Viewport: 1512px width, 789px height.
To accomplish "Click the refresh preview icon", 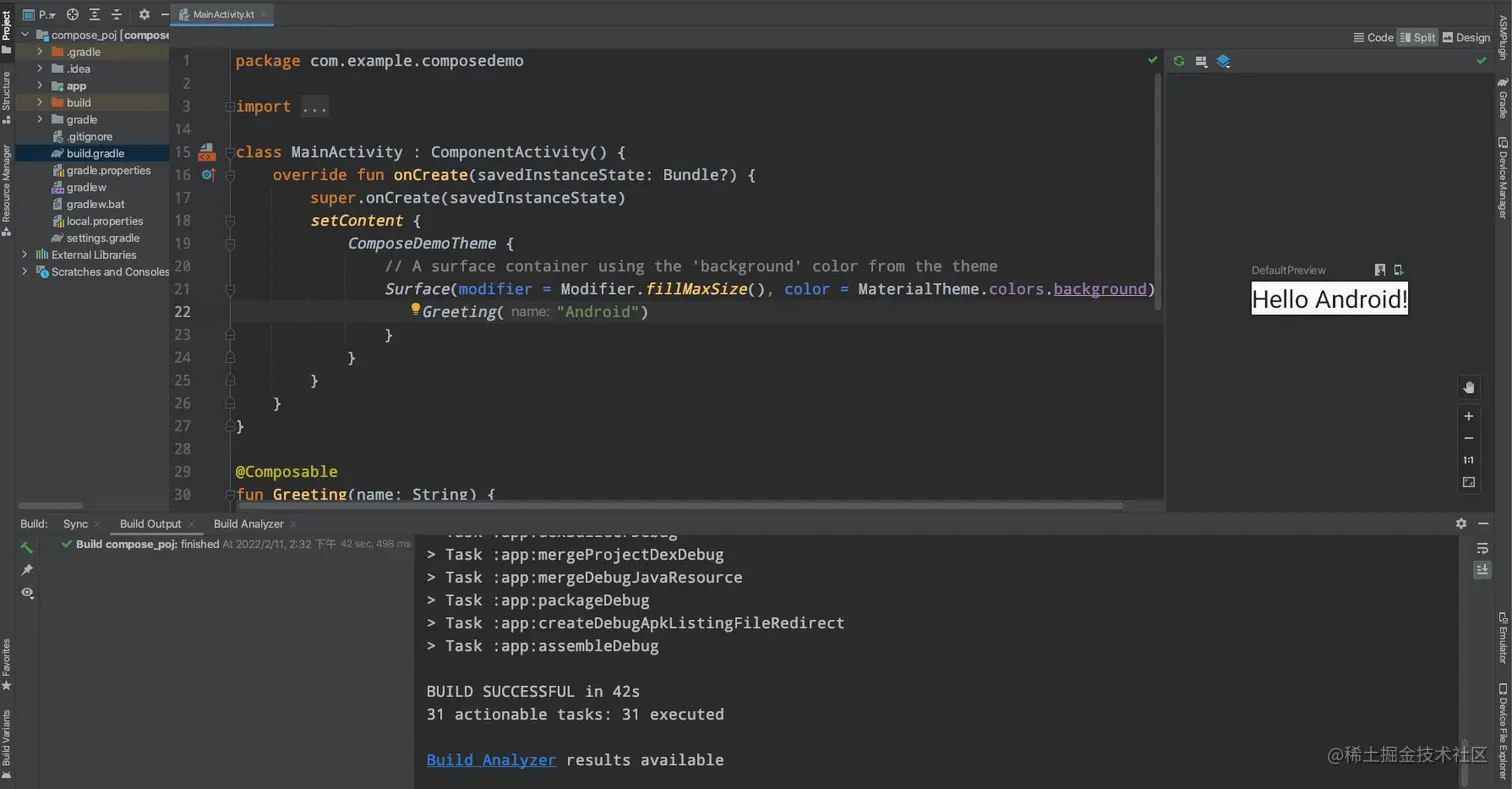I will pos(1179,61).
